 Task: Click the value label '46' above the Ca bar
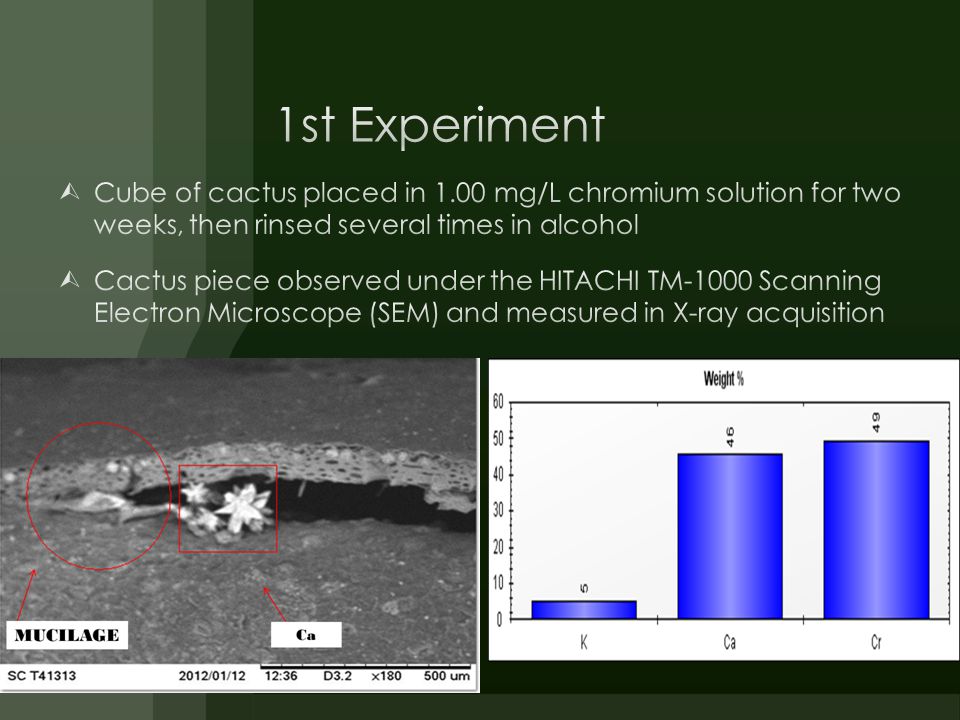pos(730,437)
